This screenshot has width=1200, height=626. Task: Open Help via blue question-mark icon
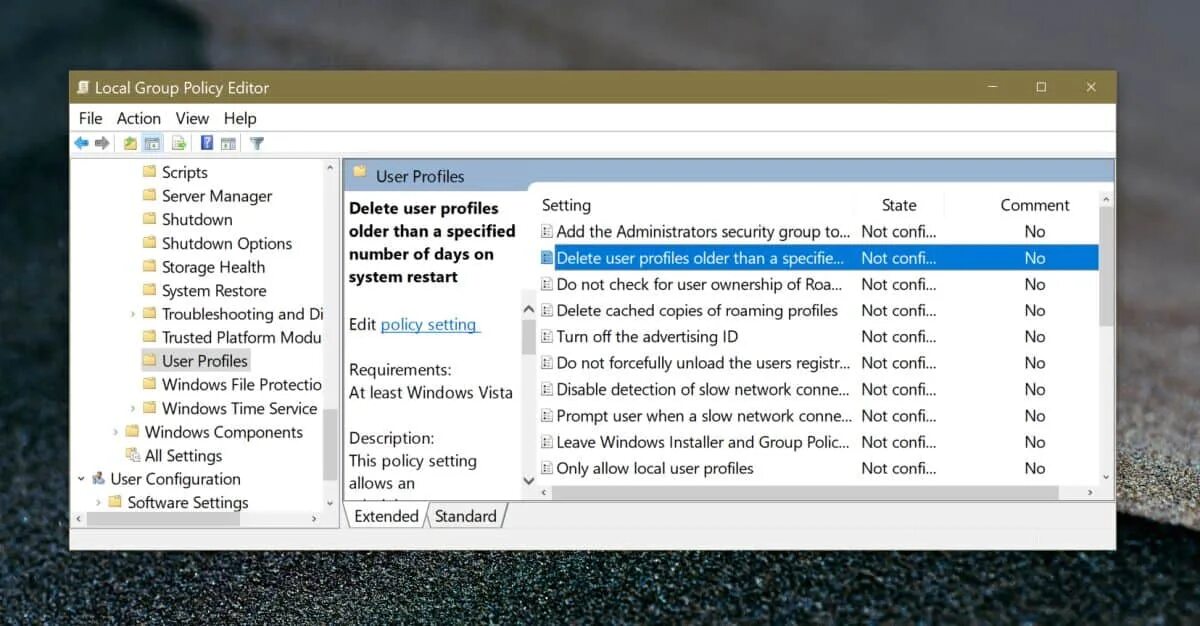tap(207, 143)
